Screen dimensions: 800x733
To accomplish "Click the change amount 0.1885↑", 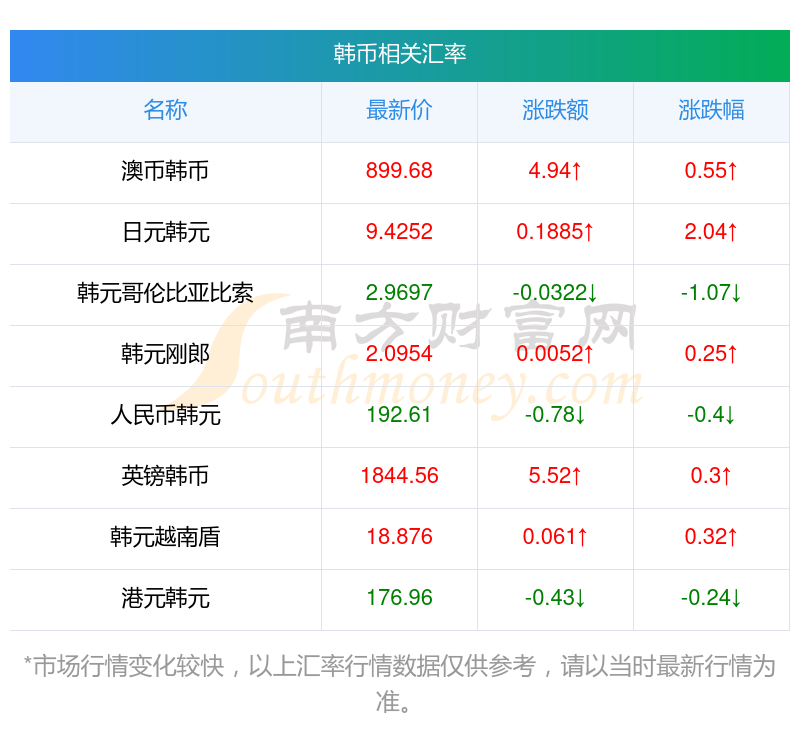I will pos(555,232).
